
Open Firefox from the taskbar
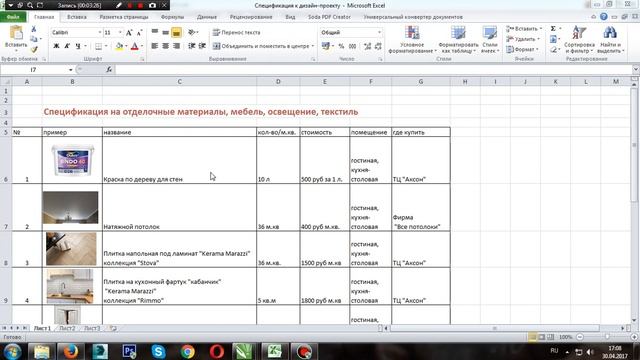[x=71, y=351]
